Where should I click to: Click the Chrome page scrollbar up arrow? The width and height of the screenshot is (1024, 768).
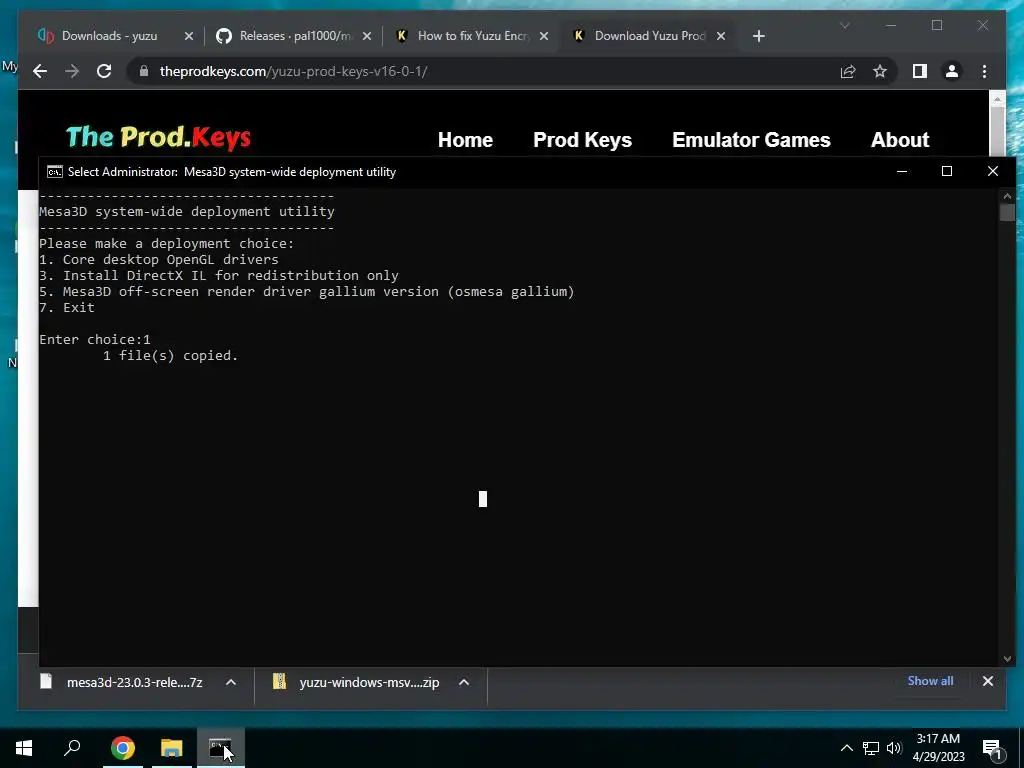997,99
